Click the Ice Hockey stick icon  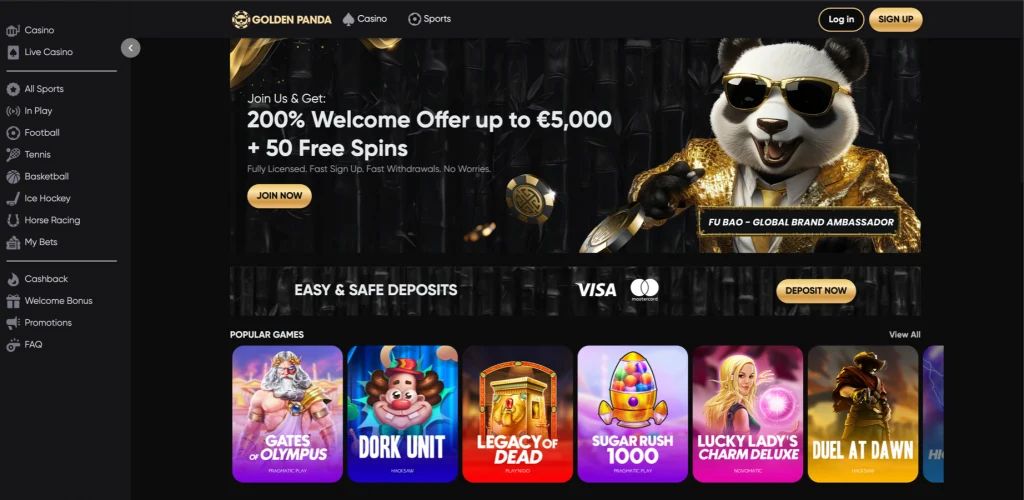(x=13, y=198)
